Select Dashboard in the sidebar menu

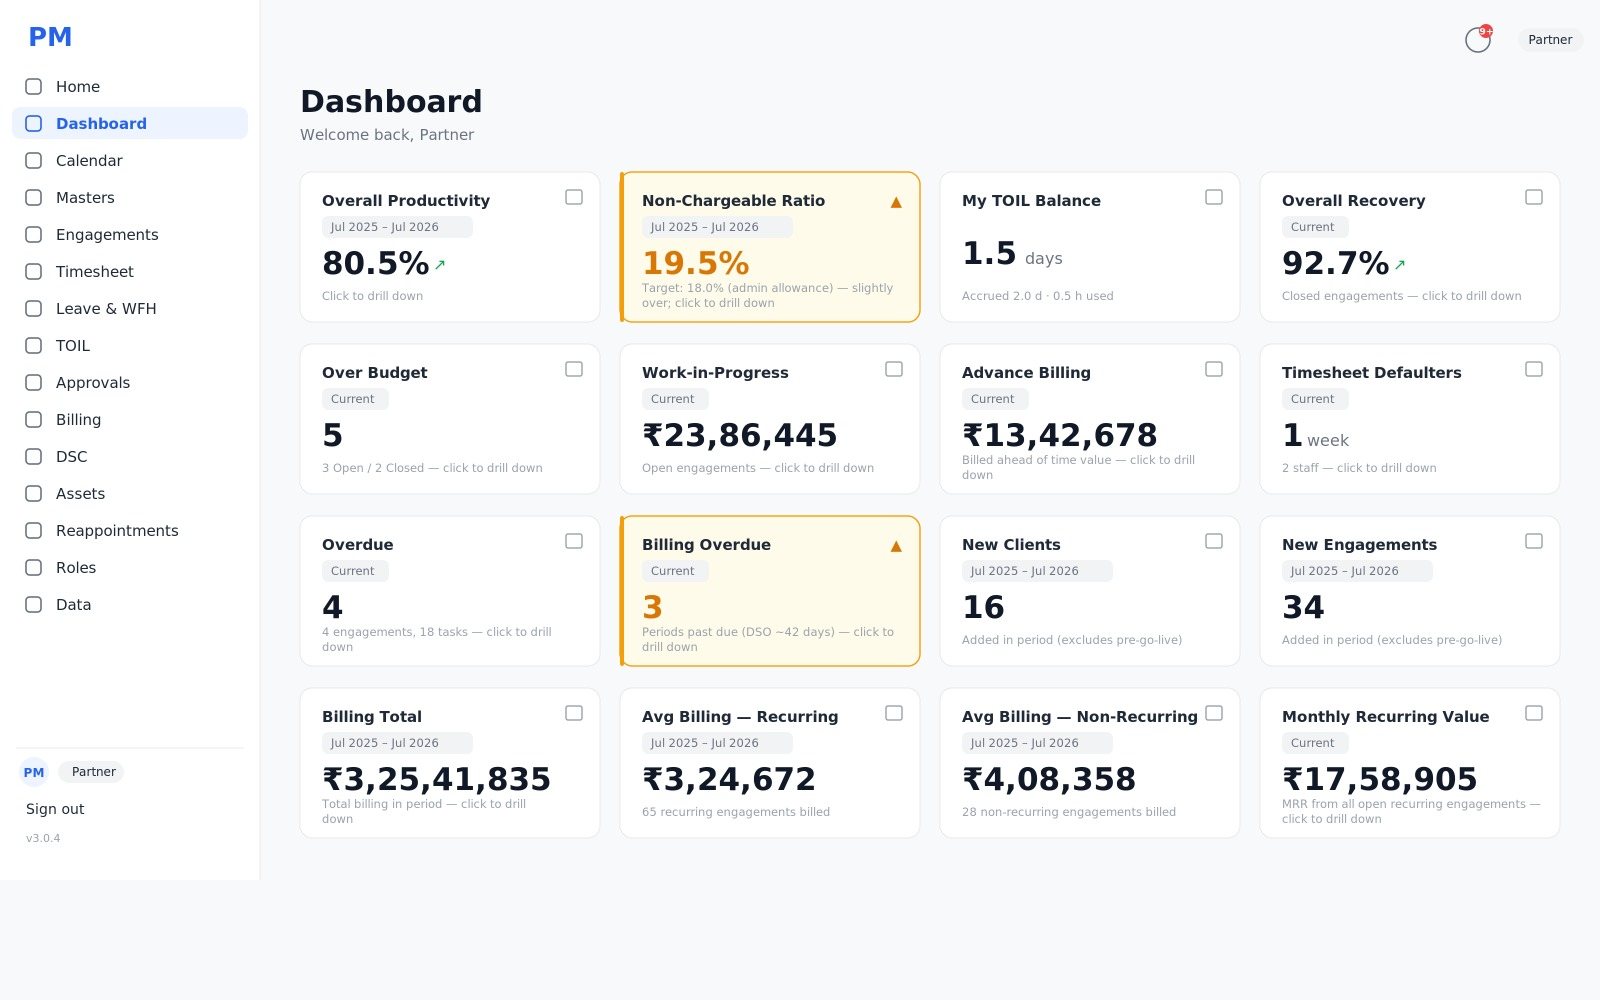point(130,124)
